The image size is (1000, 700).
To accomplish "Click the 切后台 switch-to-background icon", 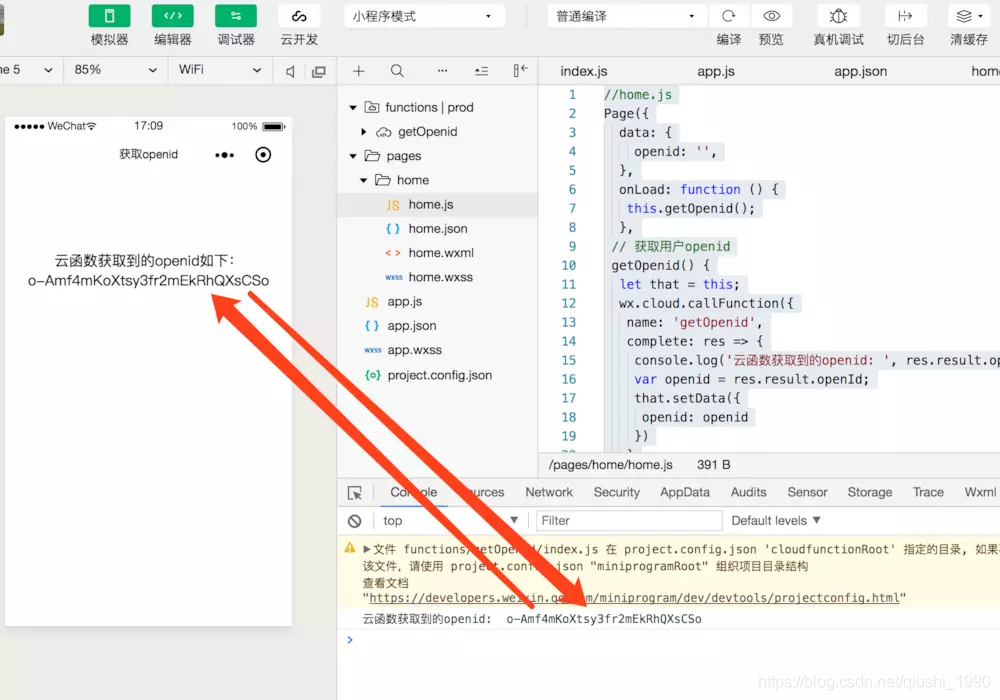I will click(x=905, y=16).
